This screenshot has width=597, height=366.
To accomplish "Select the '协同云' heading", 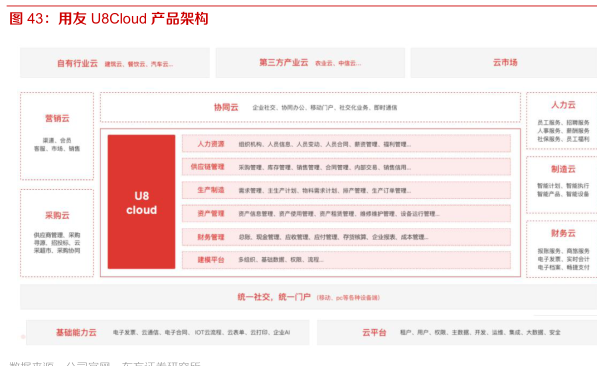I will [226, 107].
